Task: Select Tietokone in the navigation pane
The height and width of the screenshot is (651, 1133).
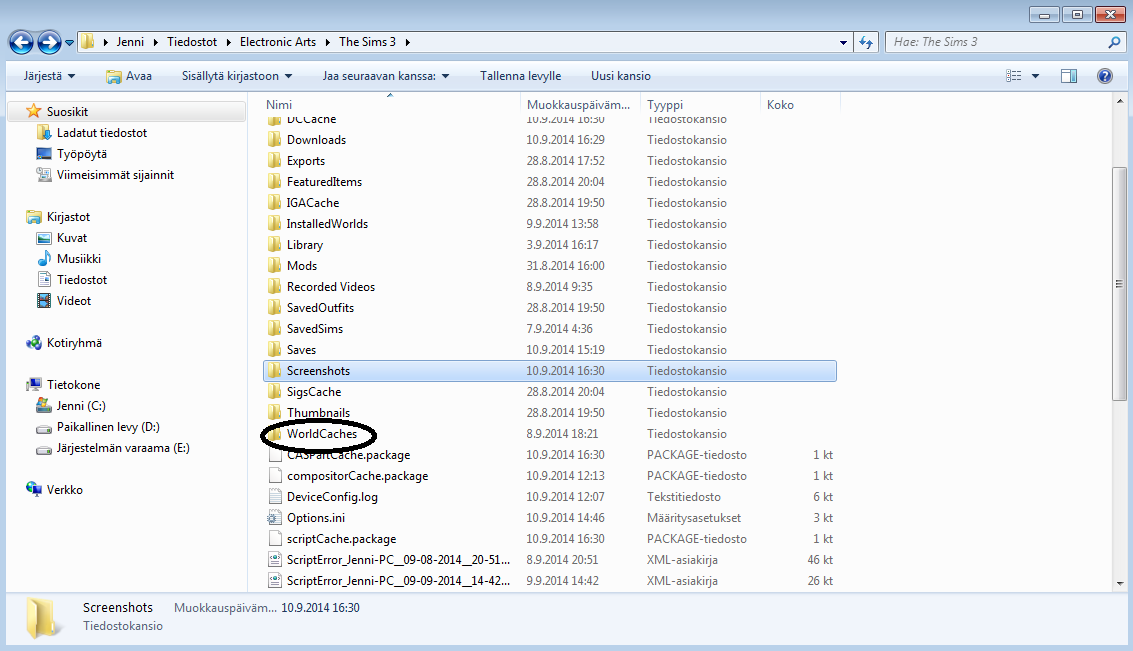Action: click(73, 384)
